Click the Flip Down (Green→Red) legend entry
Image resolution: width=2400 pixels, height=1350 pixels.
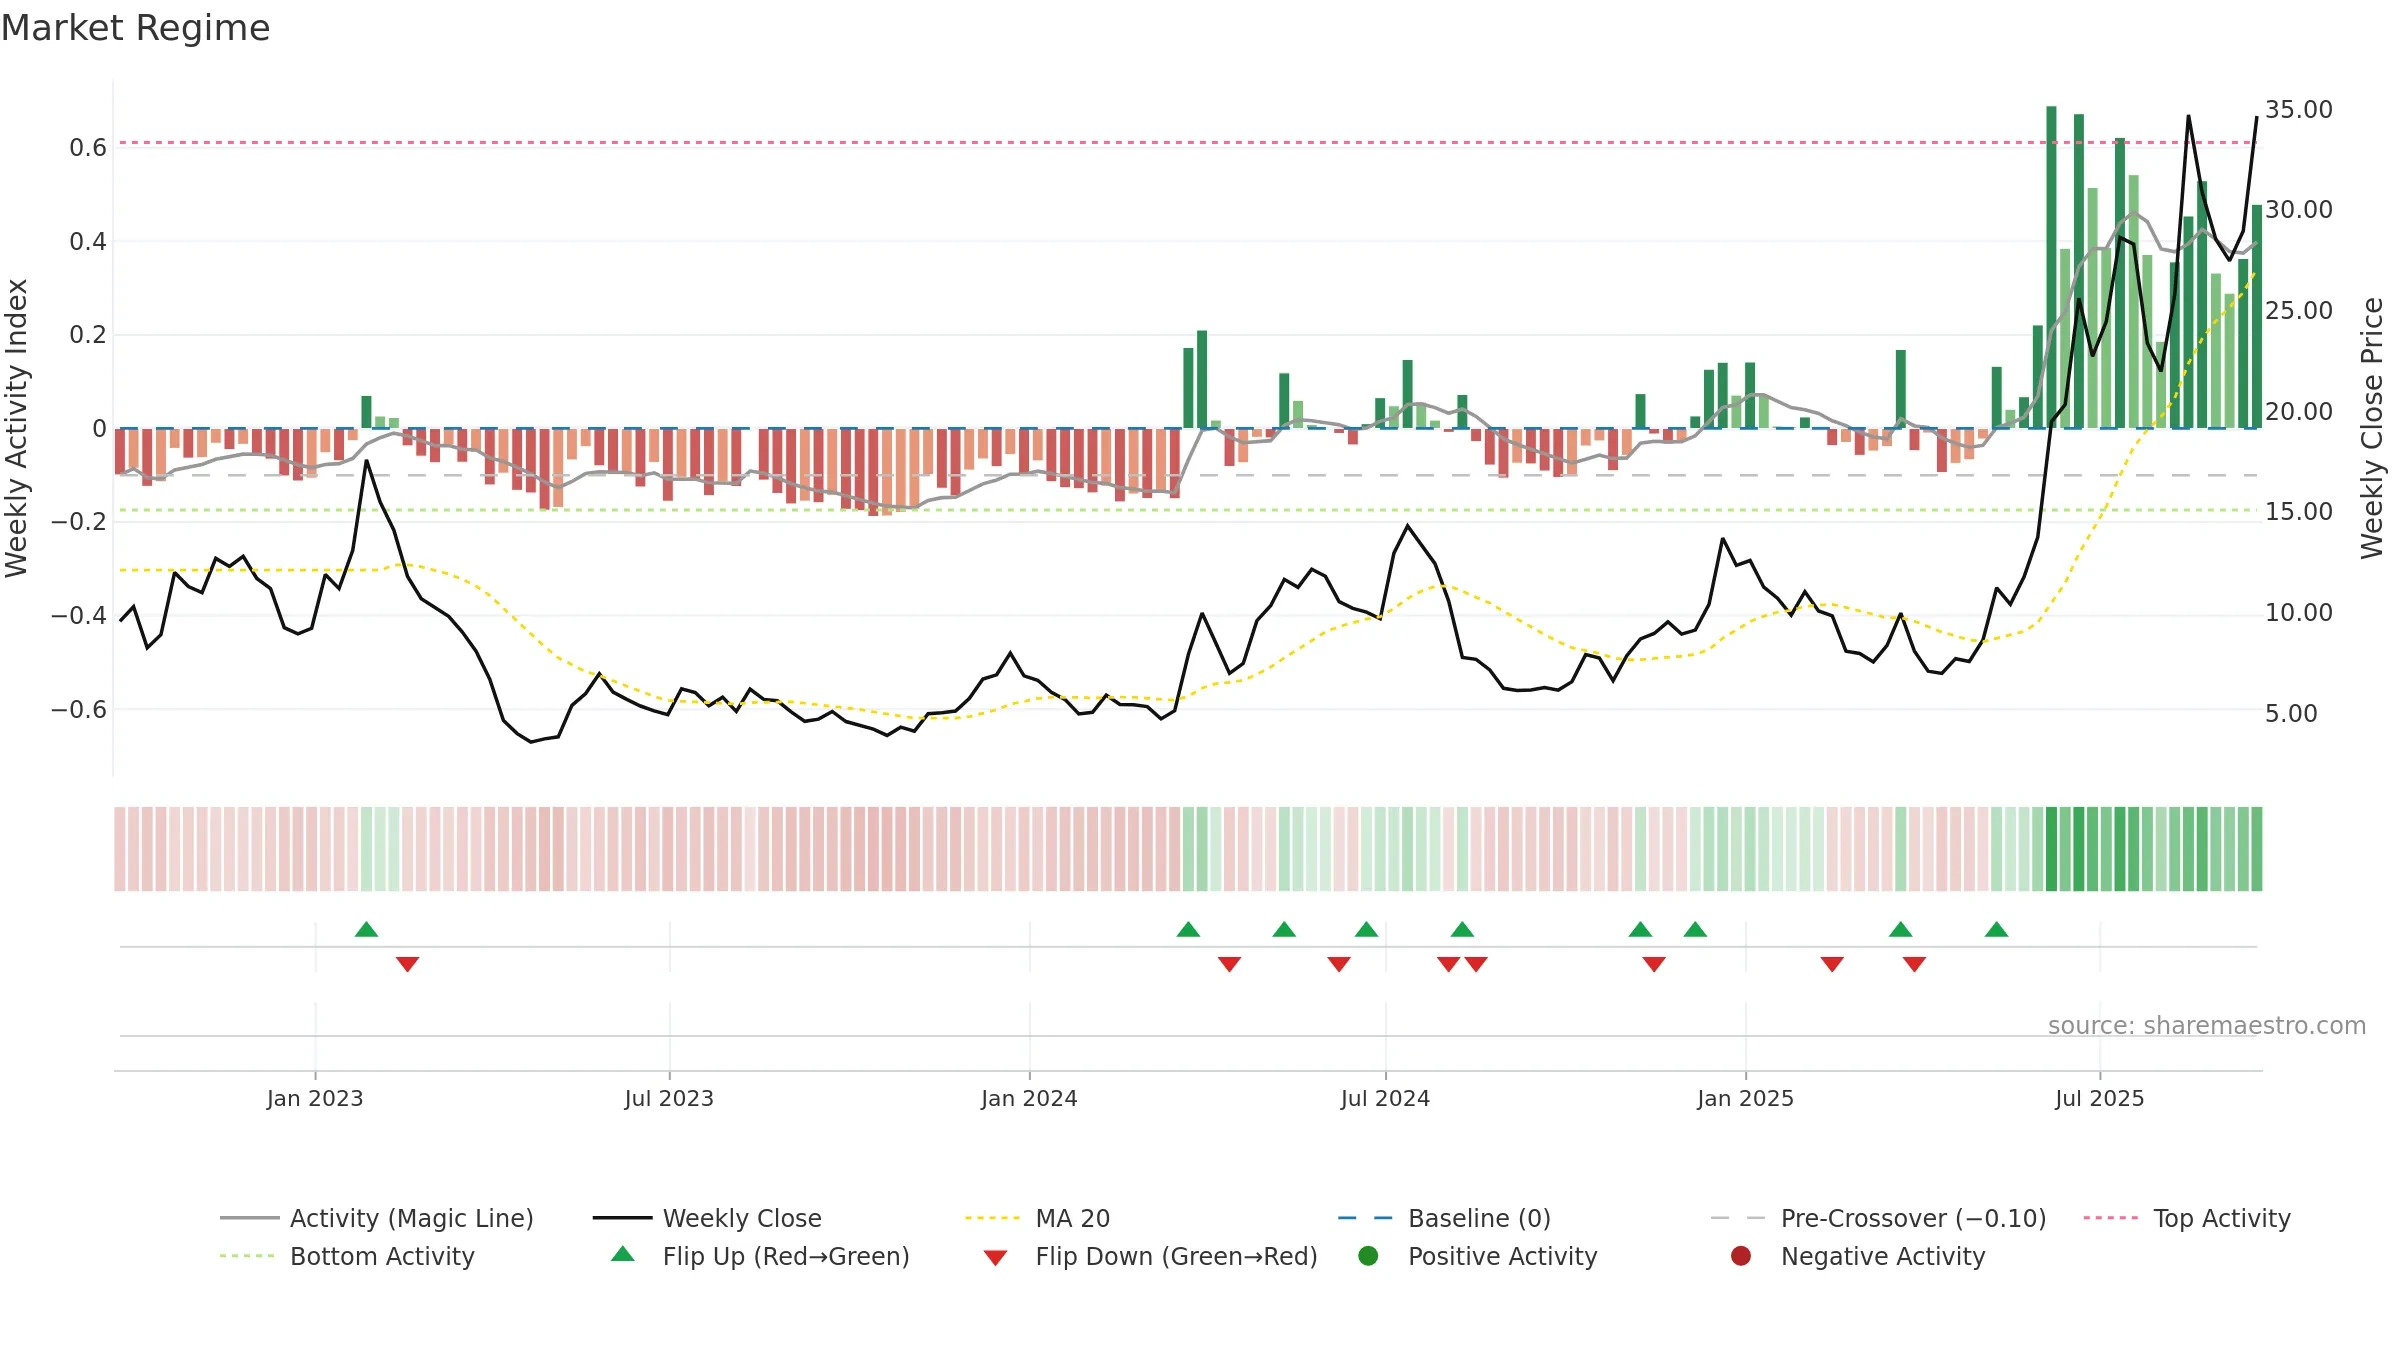pyautogui.click(x=1150, y=1256)
